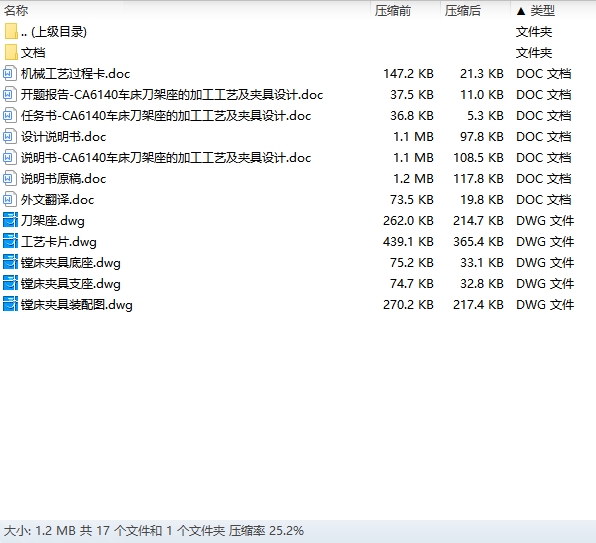Click the file name 外文翻译.doc

pyautogui.click(x=57, y=199)
